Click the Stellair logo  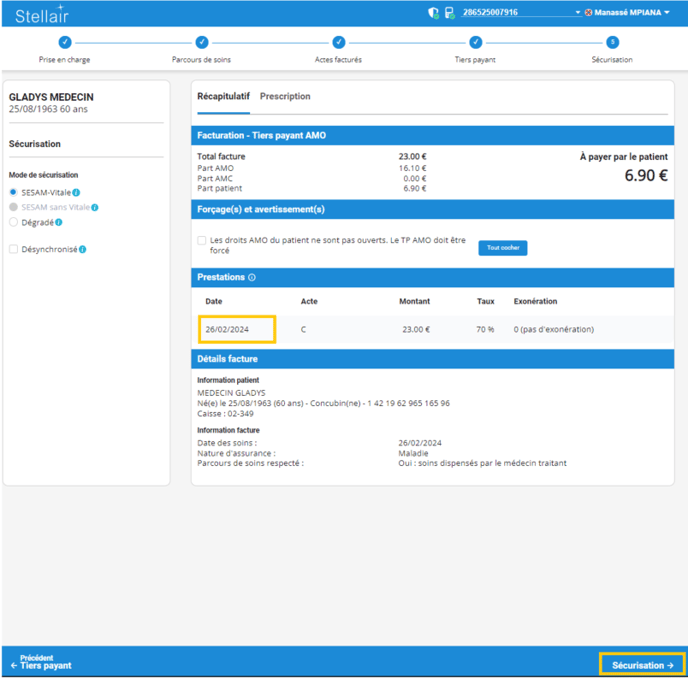pyautogui.click(x=42, y=15)
